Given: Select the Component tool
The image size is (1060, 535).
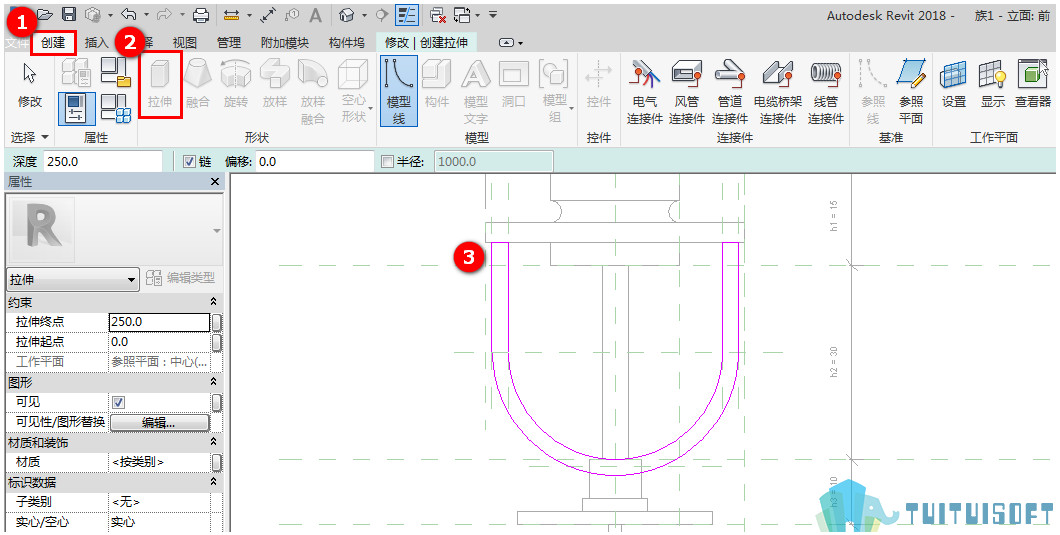Looking at the screenshot, I should 437,84.
